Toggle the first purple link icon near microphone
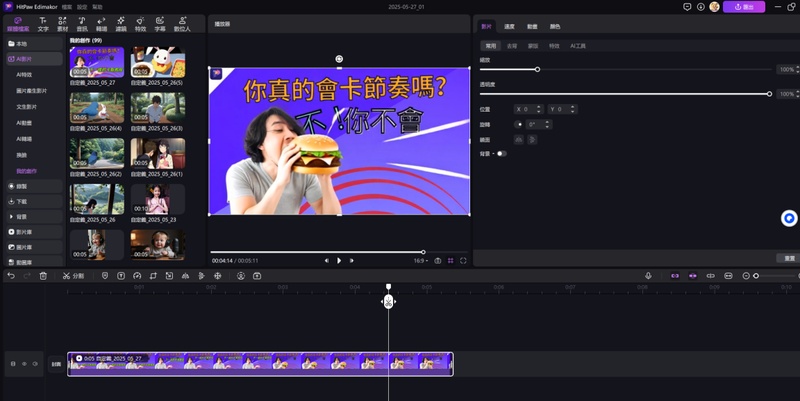The width and height of the screenshot is (800, 401). (675, 275)
